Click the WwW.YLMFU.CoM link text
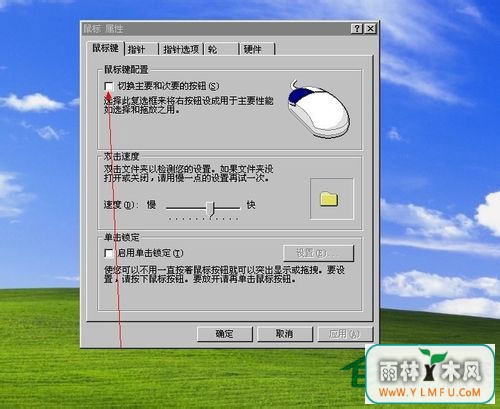500x409 pixels. click(430, 392)
